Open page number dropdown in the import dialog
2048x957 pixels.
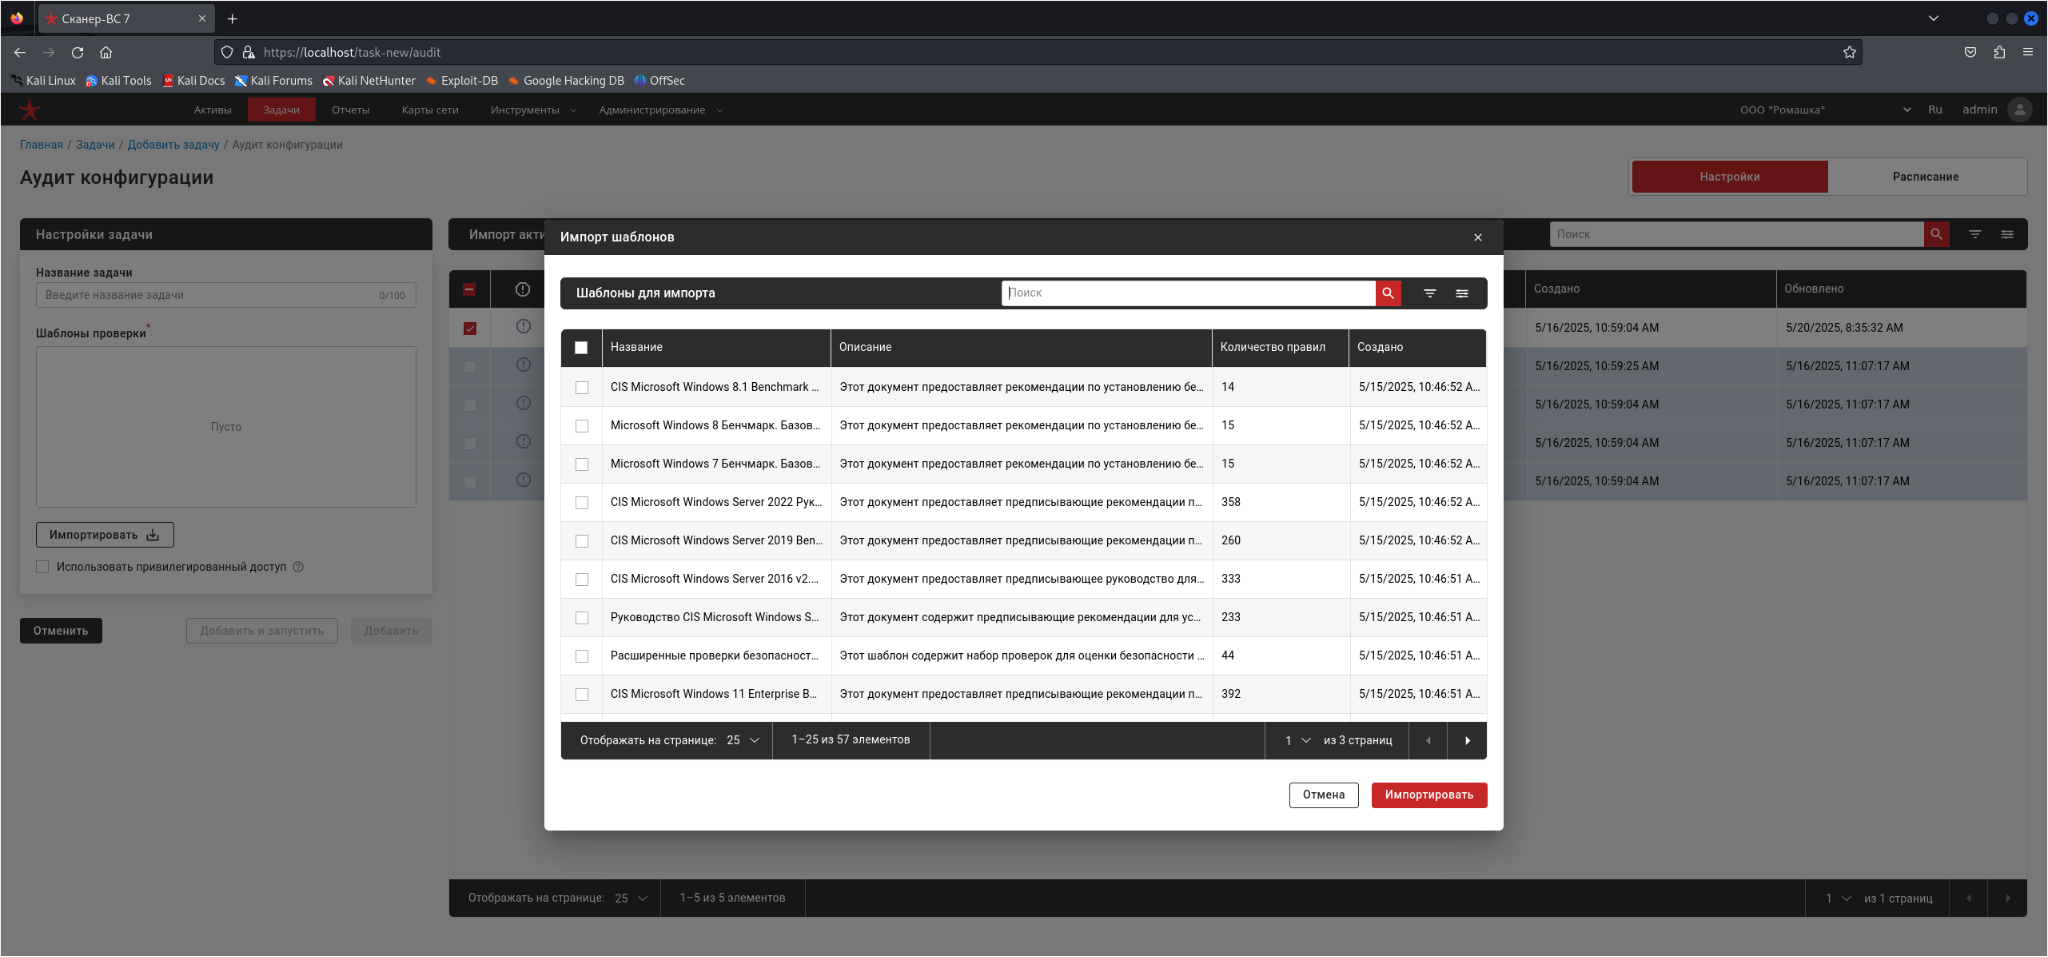tap(1298, 741)
